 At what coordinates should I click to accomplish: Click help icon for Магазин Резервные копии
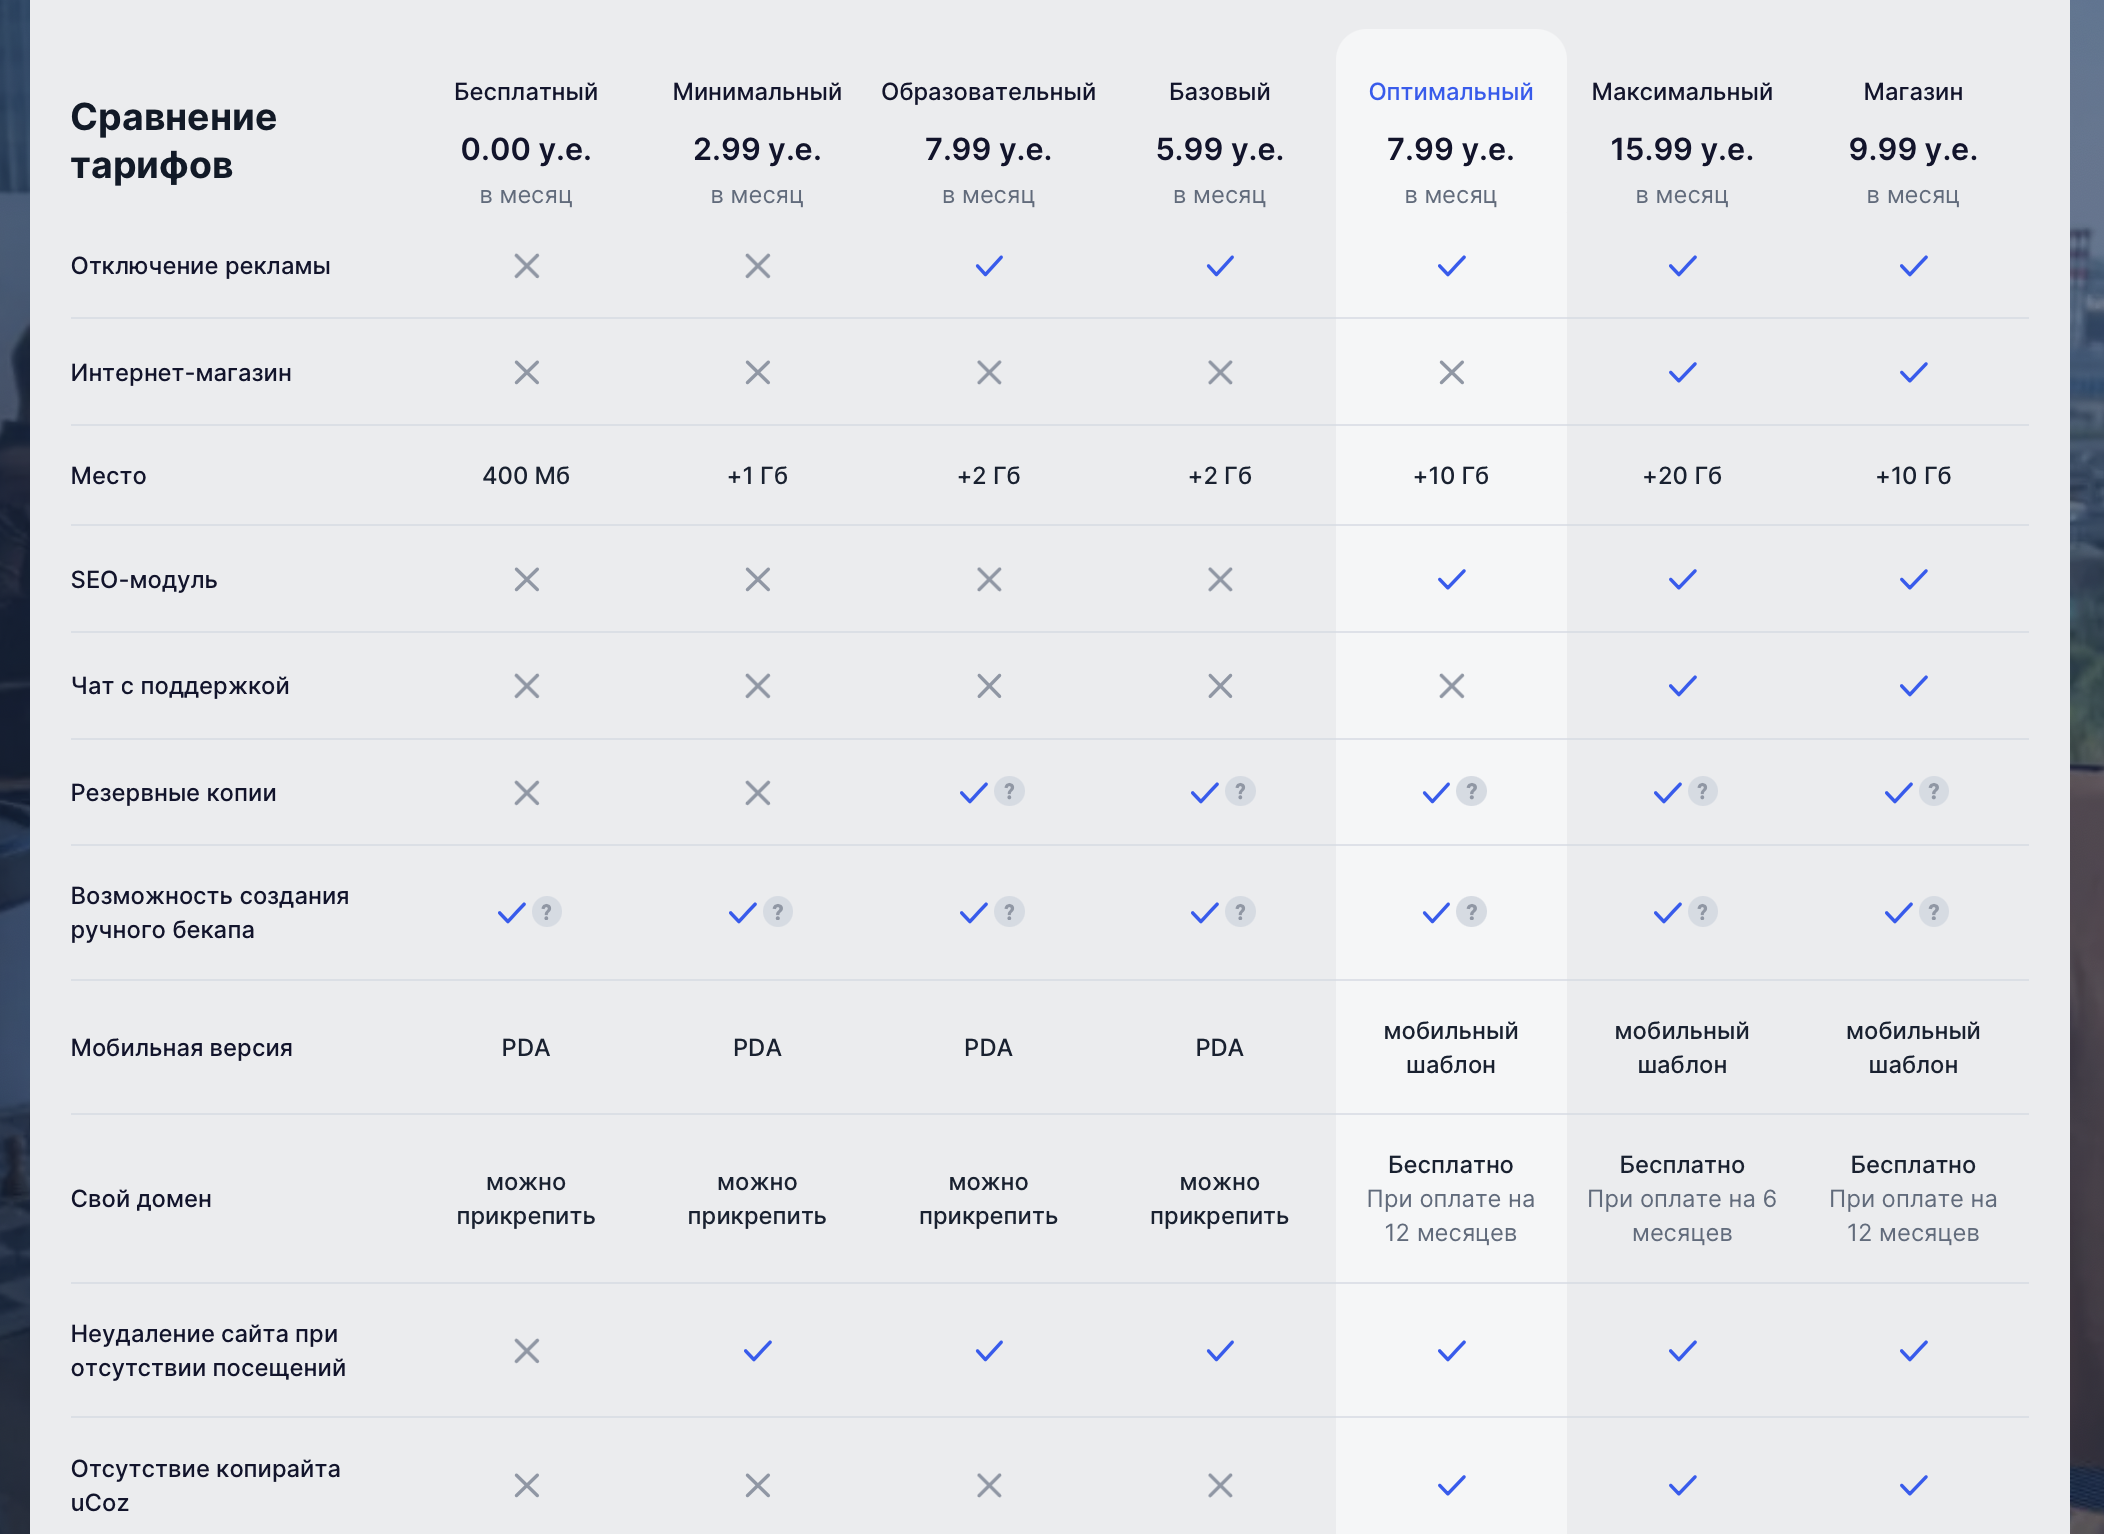click(1933, 792)
